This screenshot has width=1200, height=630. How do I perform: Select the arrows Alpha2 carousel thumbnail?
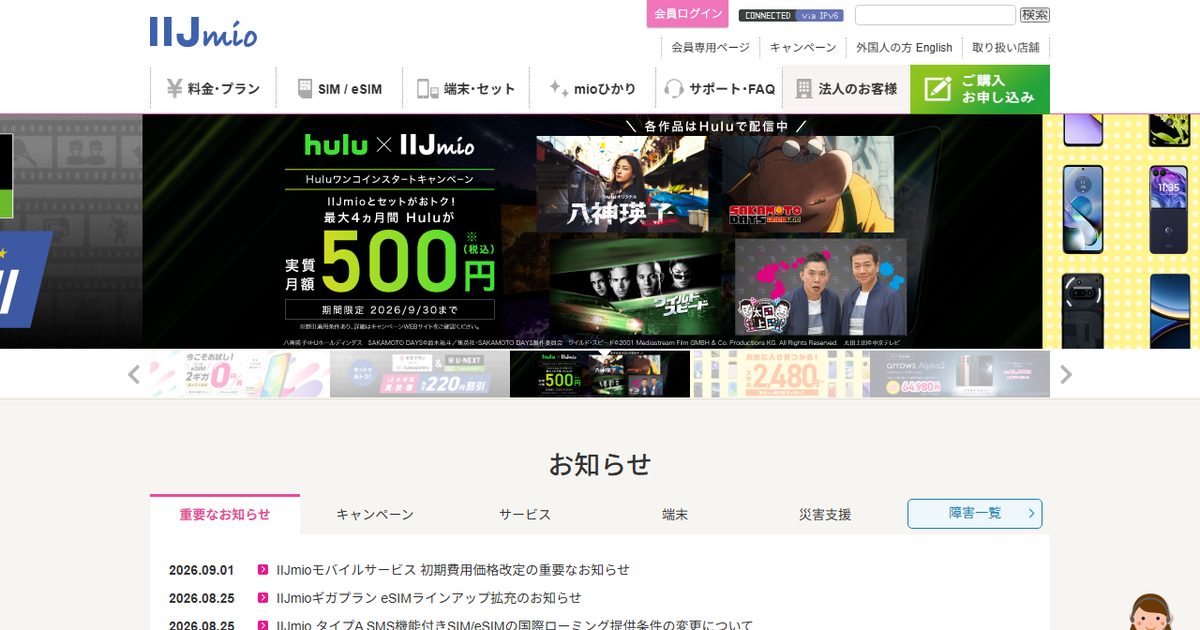click(960, 374)
